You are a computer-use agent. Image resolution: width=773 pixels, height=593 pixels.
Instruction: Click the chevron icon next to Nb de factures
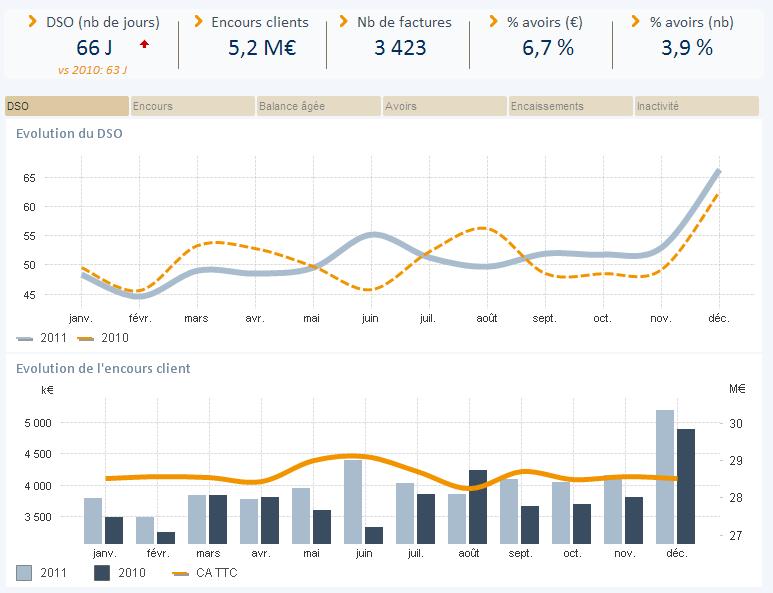tap(344, 21)
